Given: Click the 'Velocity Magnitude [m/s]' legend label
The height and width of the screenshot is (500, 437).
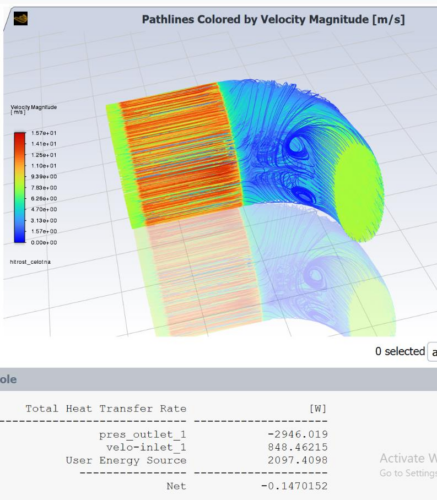Looking at the screenshot, I should click(x=33, y=109).
